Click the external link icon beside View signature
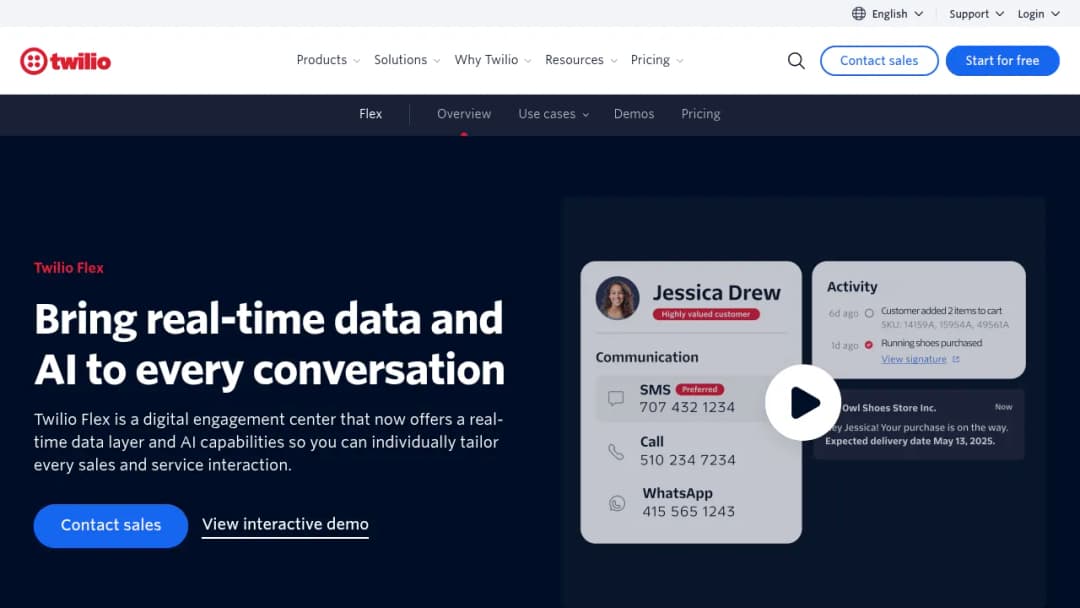 955,359
